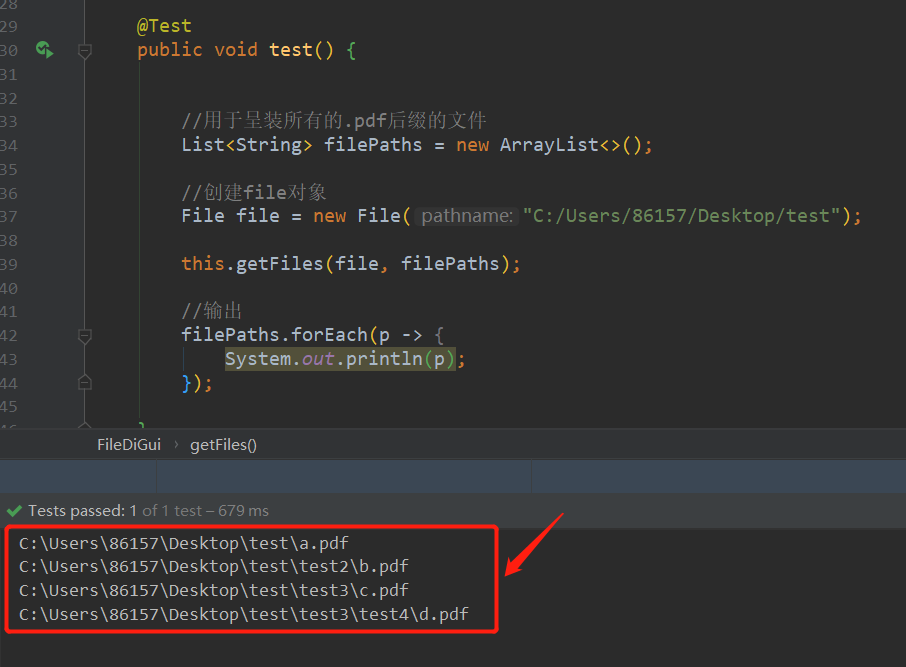Screen dimensions: 906x667
Task: Click output line ending with test4\d.pdf
Action: tap(244, 614)
